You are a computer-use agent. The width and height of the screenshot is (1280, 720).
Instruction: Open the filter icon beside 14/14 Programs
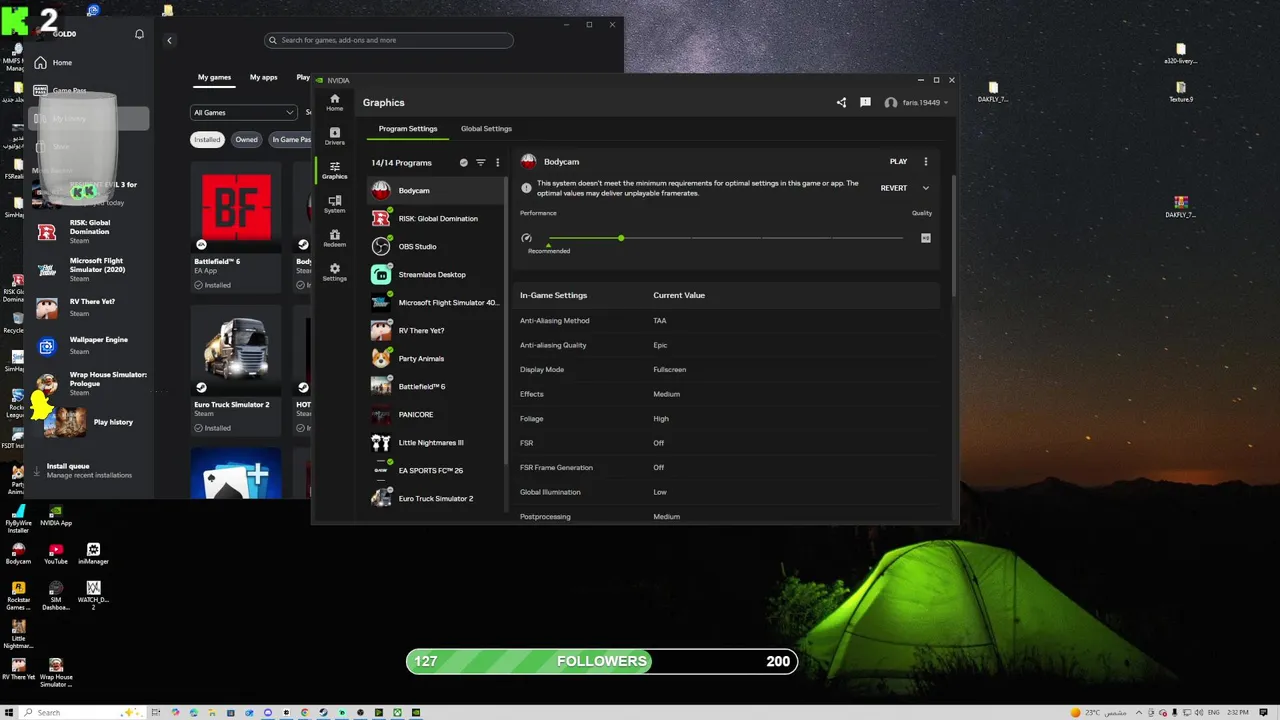click(x=480, y=162)
